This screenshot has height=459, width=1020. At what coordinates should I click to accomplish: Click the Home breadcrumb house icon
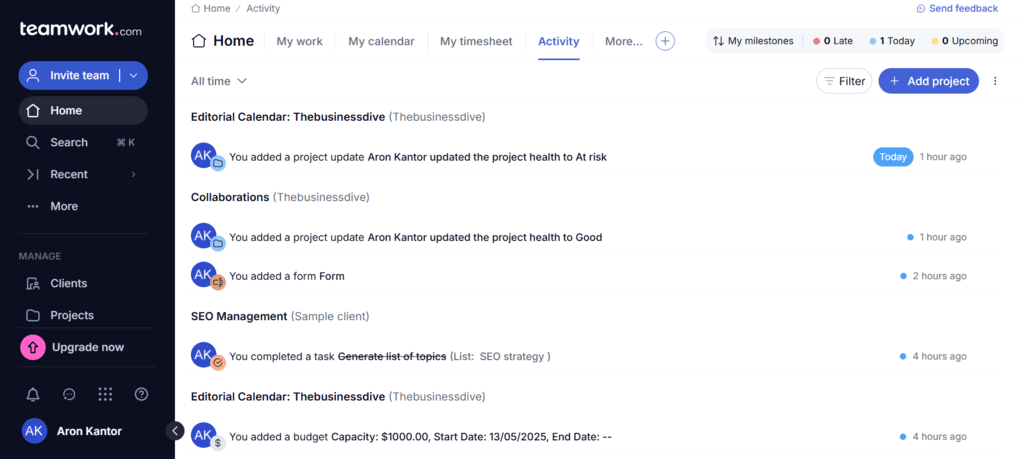point(196,8)
